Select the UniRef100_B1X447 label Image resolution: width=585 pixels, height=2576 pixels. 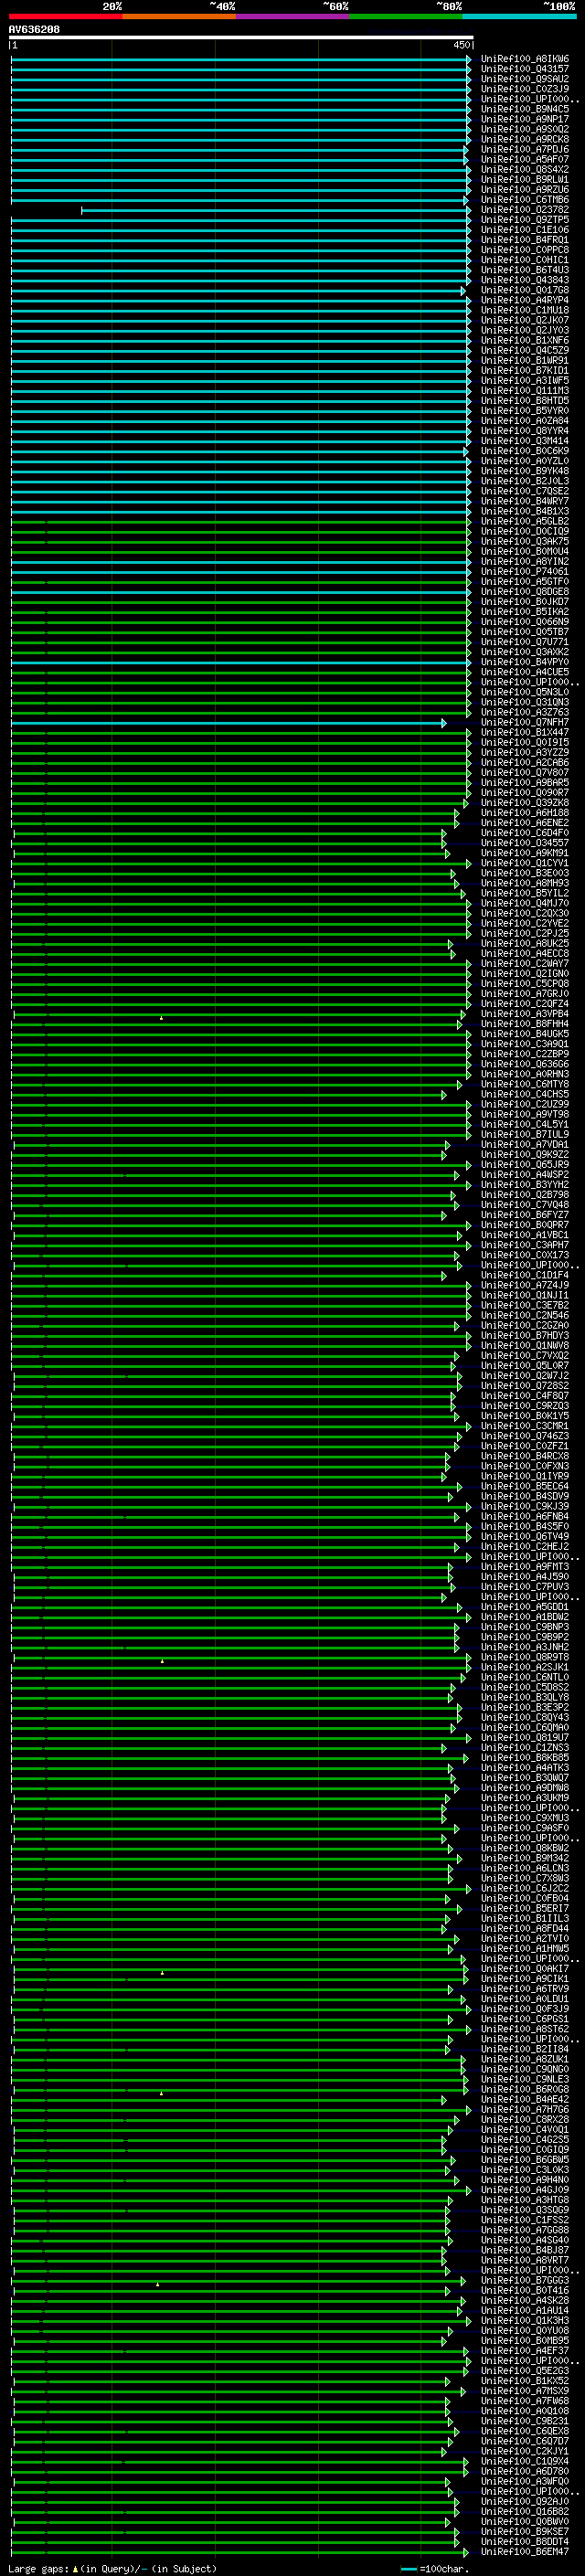[x=524, y=733]
